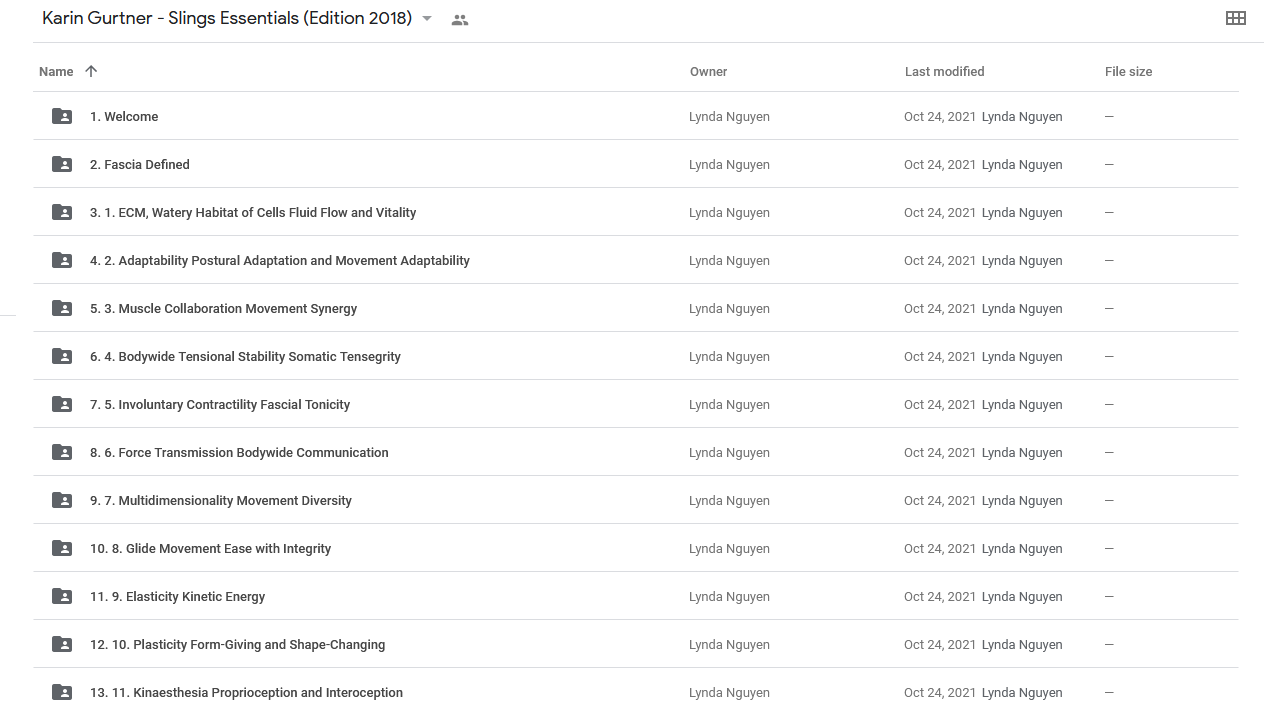The height and width of the screenshot is (704, 1264).
Task: Click Oct 24, 2021 date in Force Transmission row
Action: pos(940,453)
